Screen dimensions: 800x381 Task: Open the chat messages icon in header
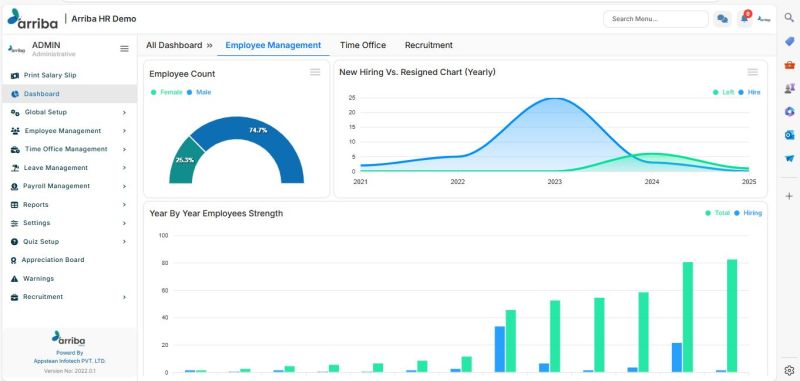click(722, 19)
